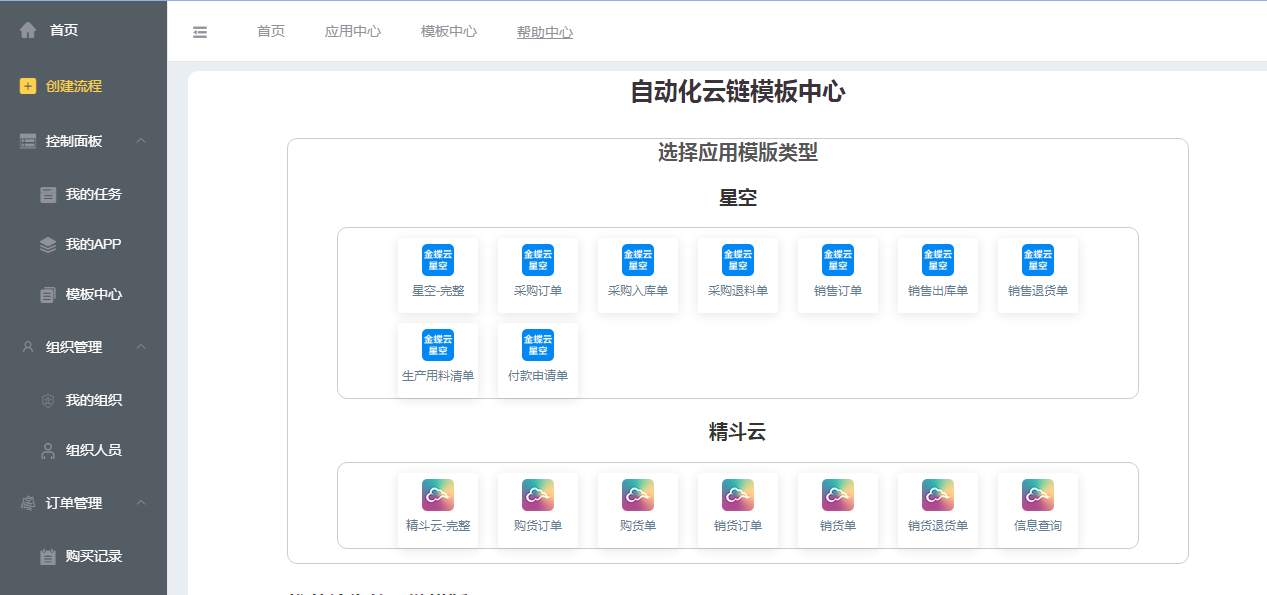Select the 销货退货单 template icon
1267x595 pixels.
pyautogui.click(x=938, y=495)
